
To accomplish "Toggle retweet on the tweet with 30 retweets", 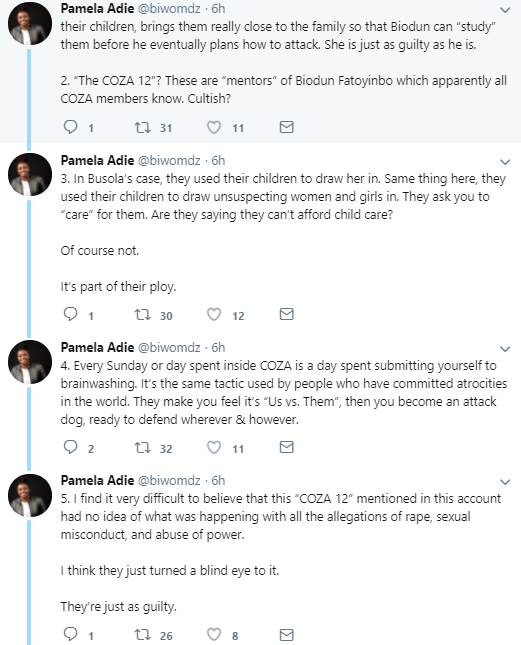I will tap(143, 314).
